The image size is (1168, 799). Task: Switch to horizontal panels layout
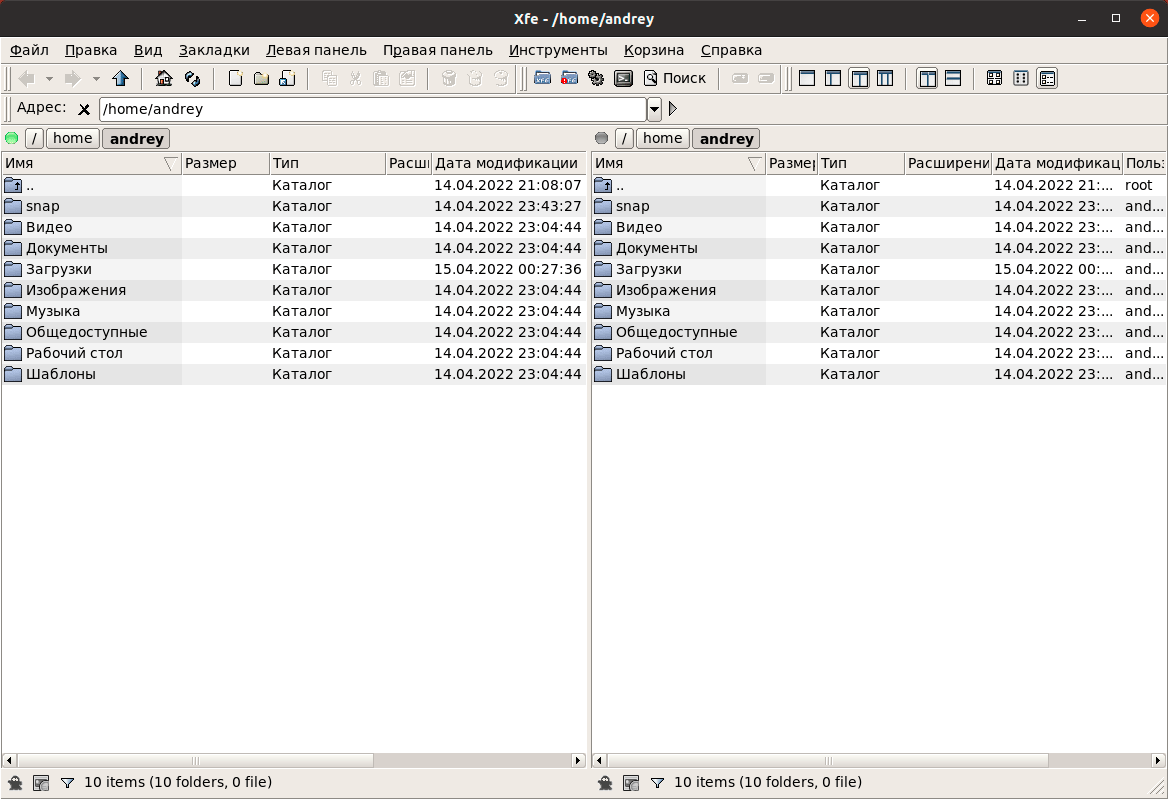953,78
